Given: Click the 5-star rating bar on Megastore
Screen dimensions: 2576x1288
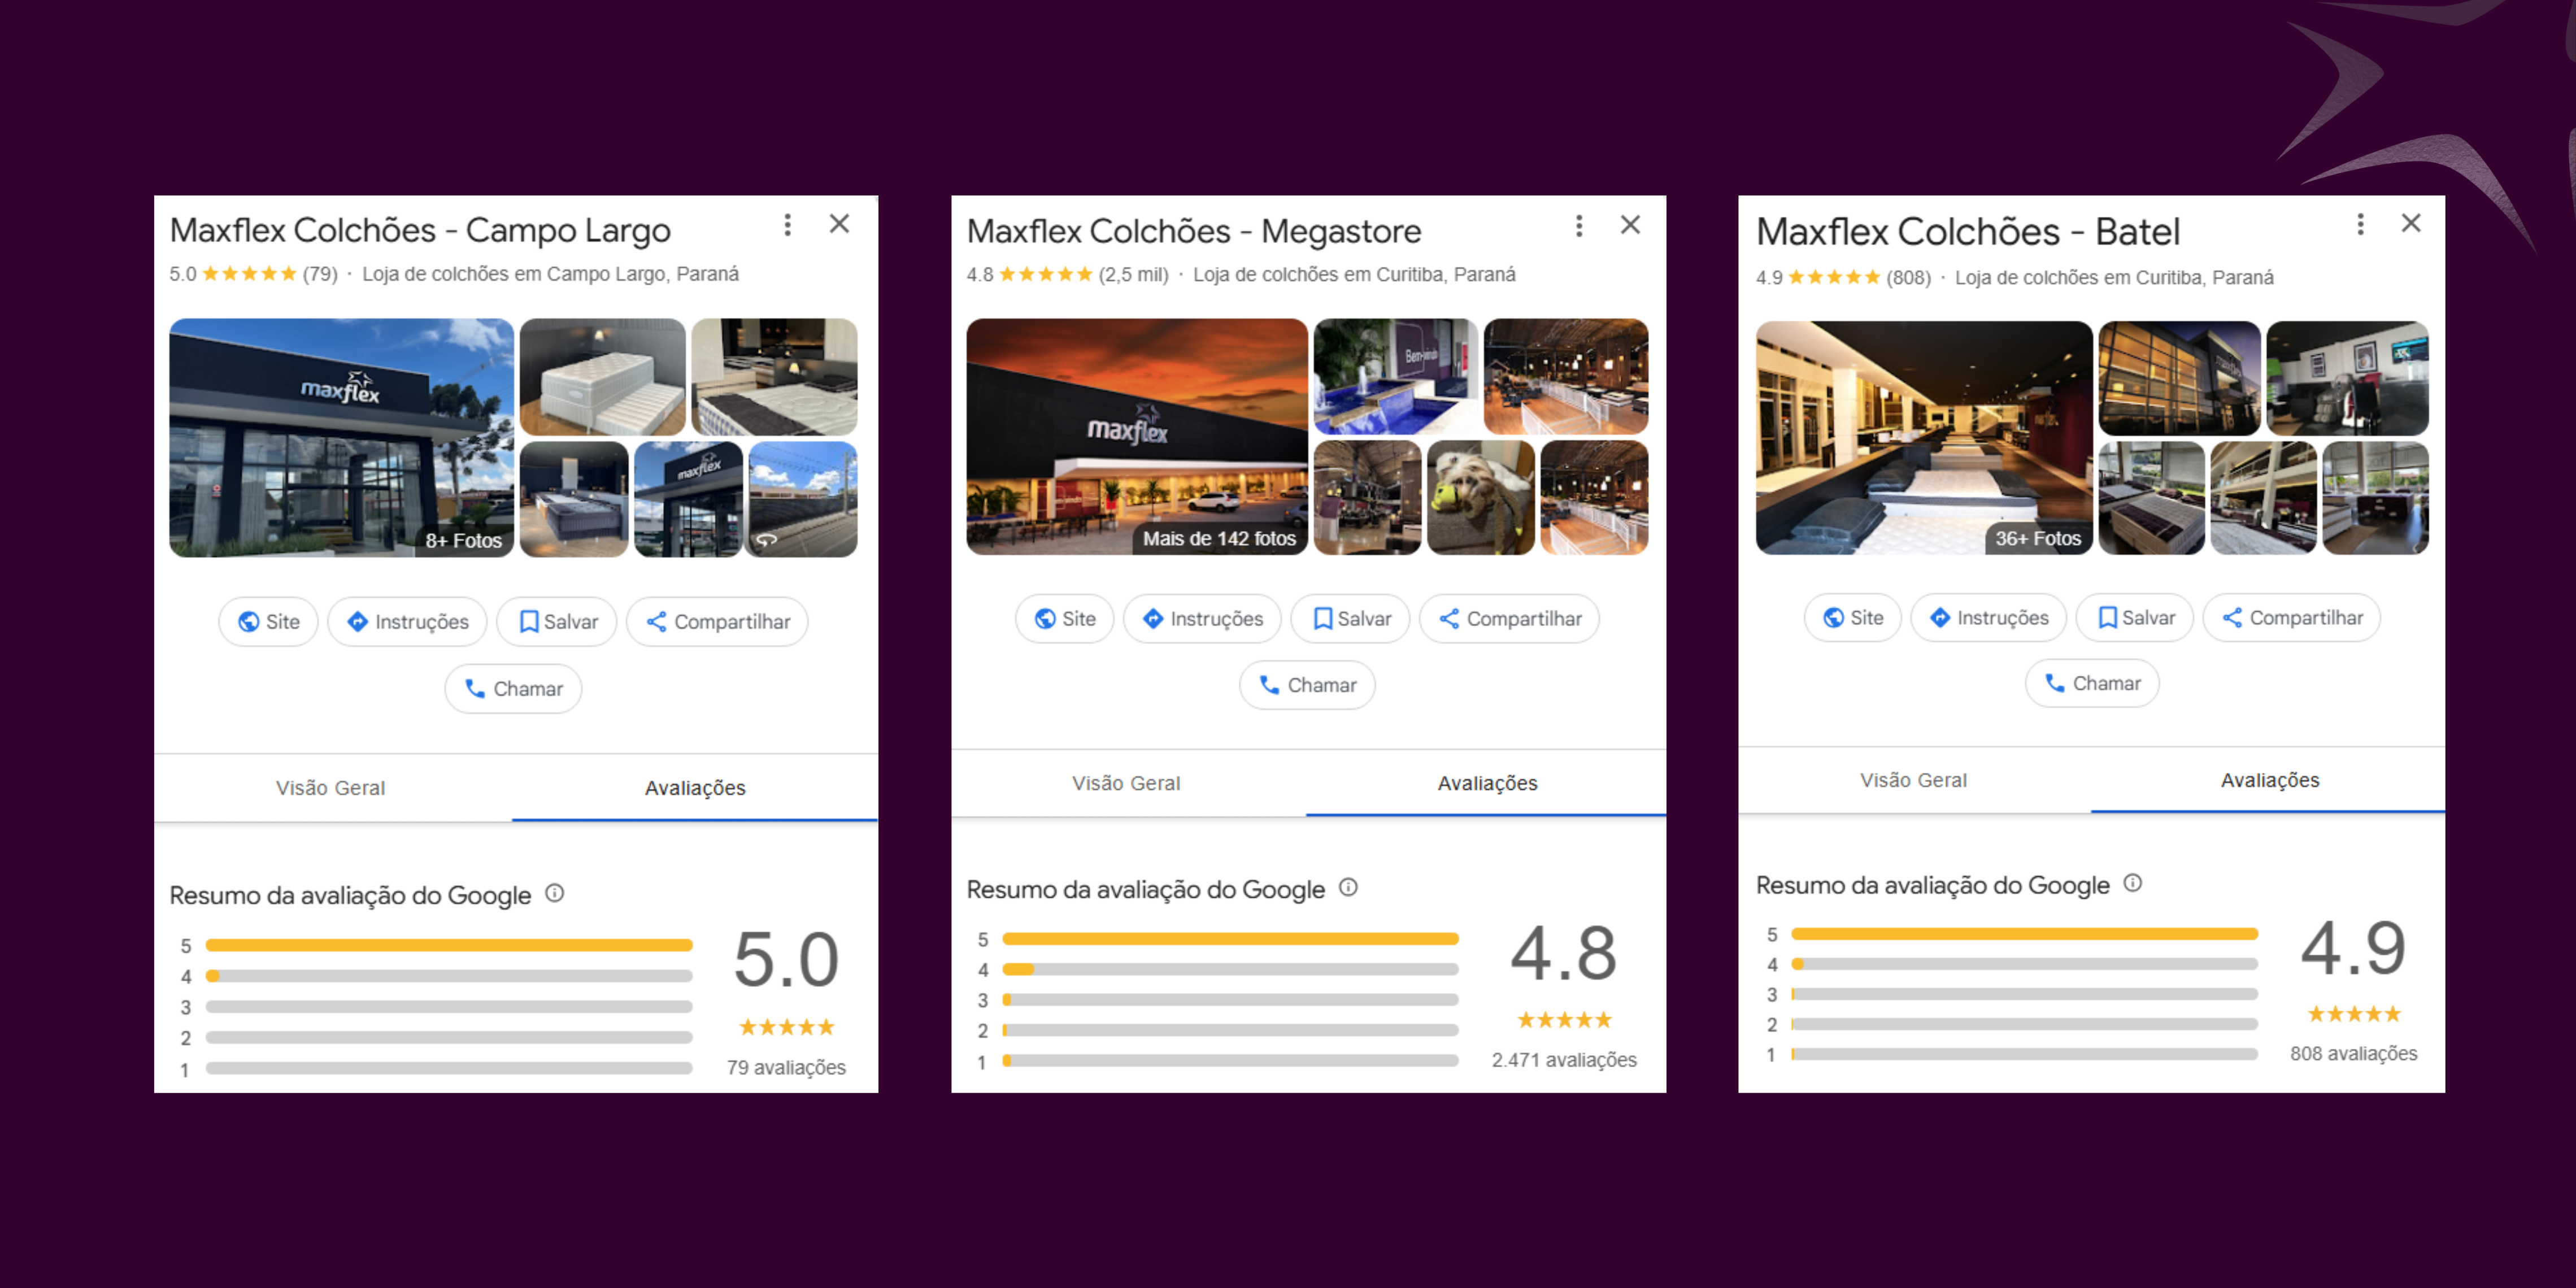Looking at the screenshot, I should 1230,939.
